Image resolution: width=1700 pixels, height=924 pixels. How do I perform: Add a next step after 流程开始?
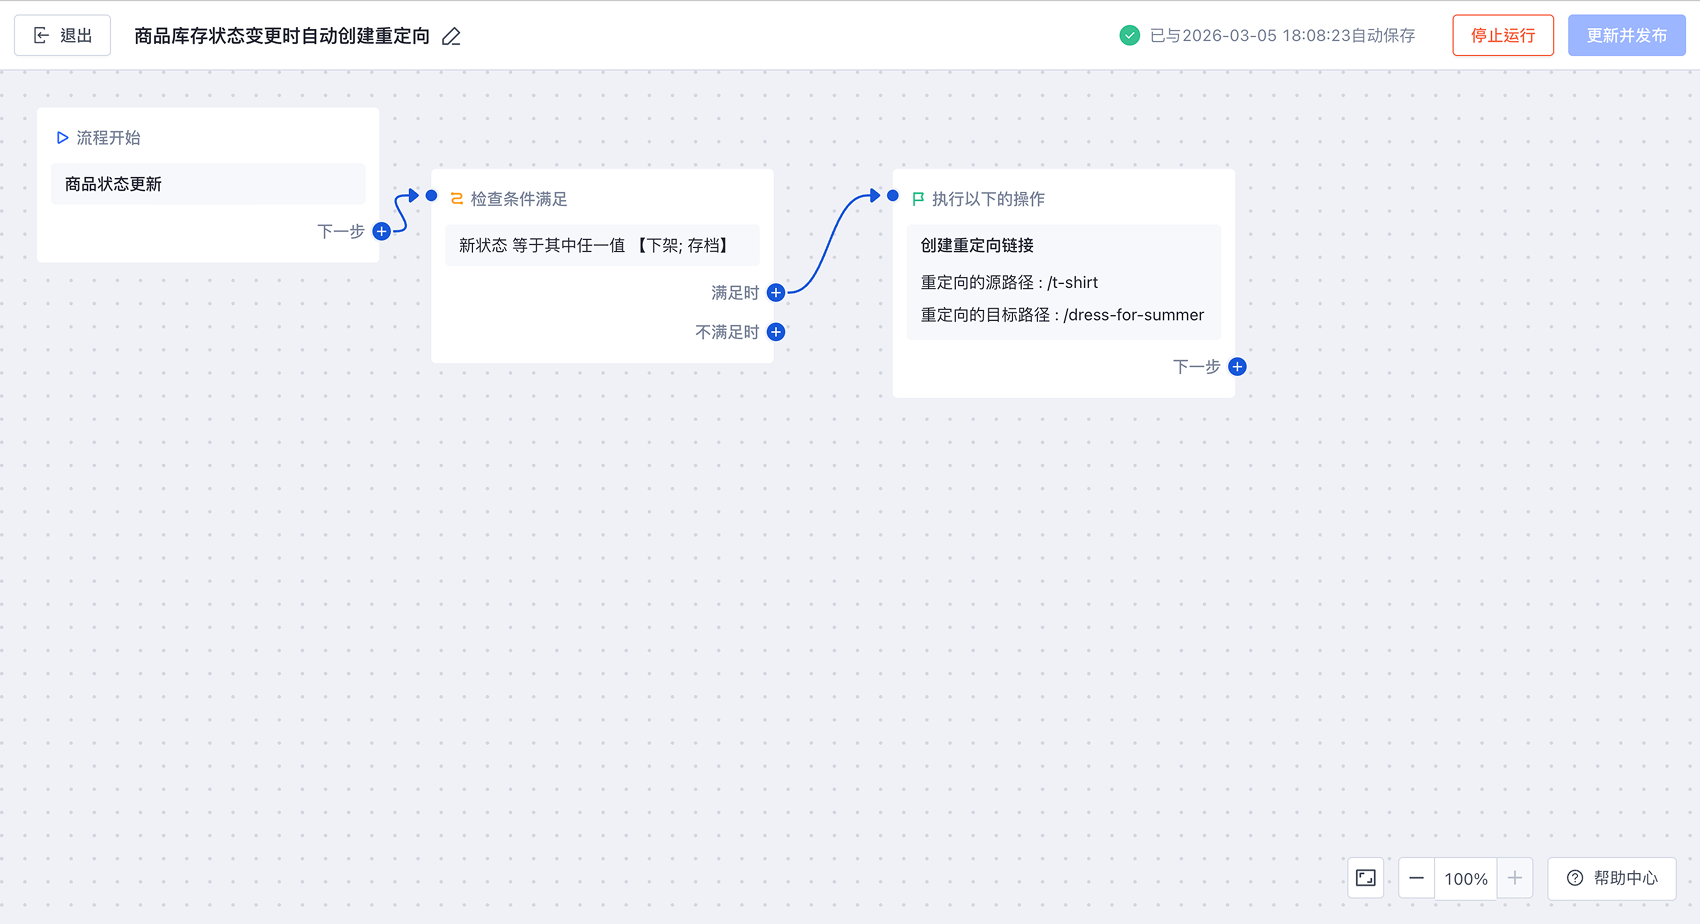pyautogui.click(x=381, y=231)
